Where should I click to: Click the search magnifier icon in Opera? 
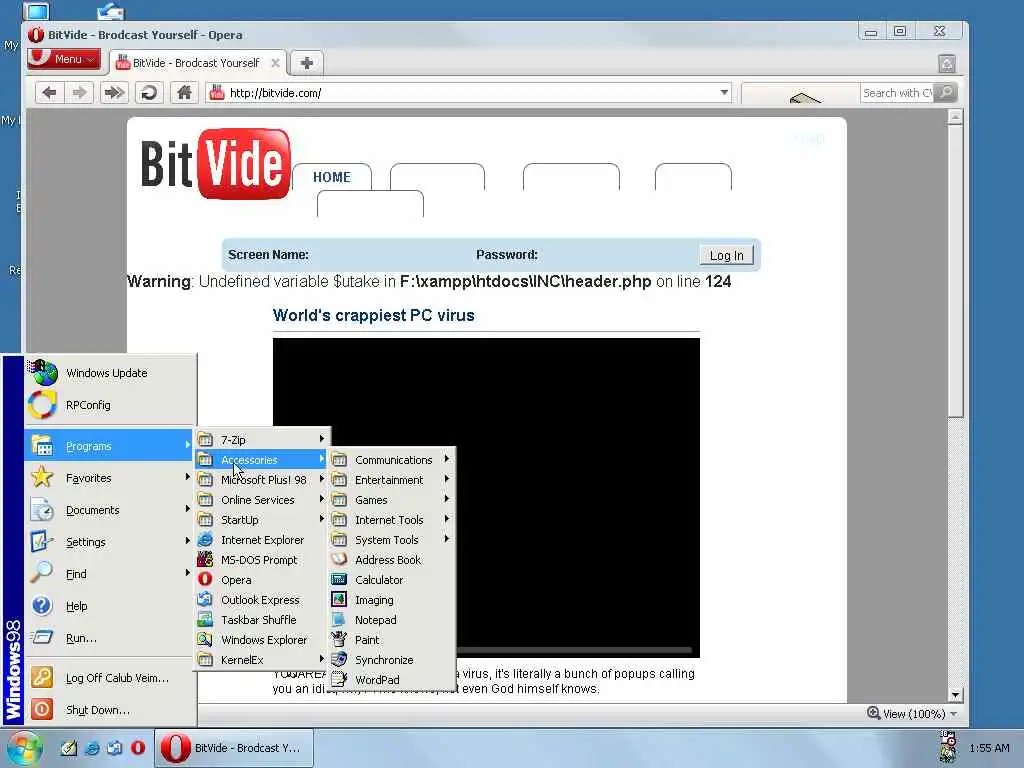[946, 93]
